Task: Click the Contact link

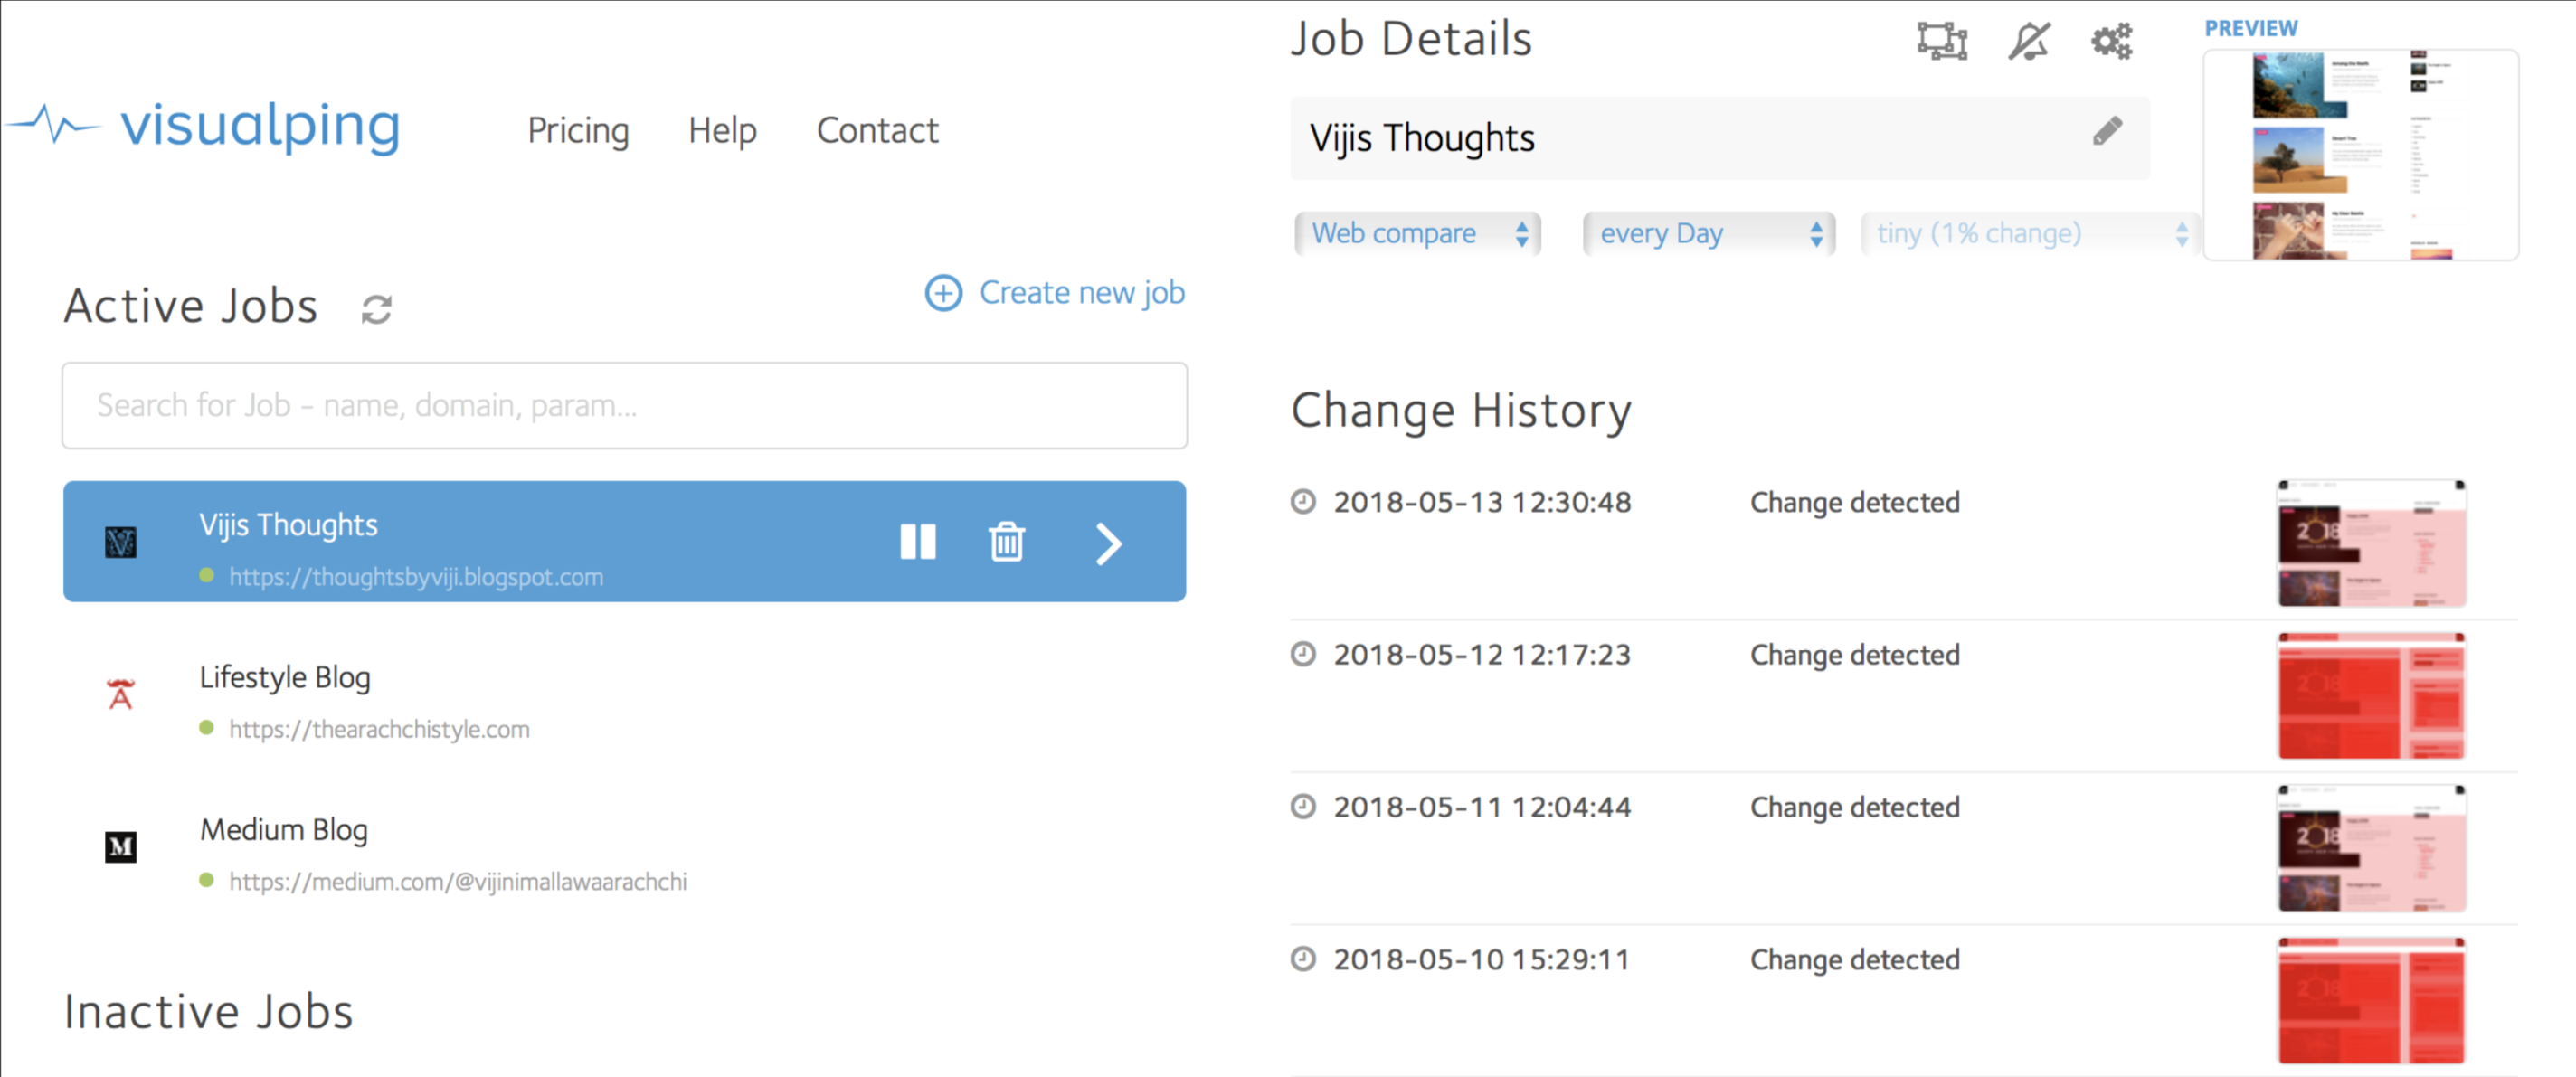Action: click(x=877, y=131)
